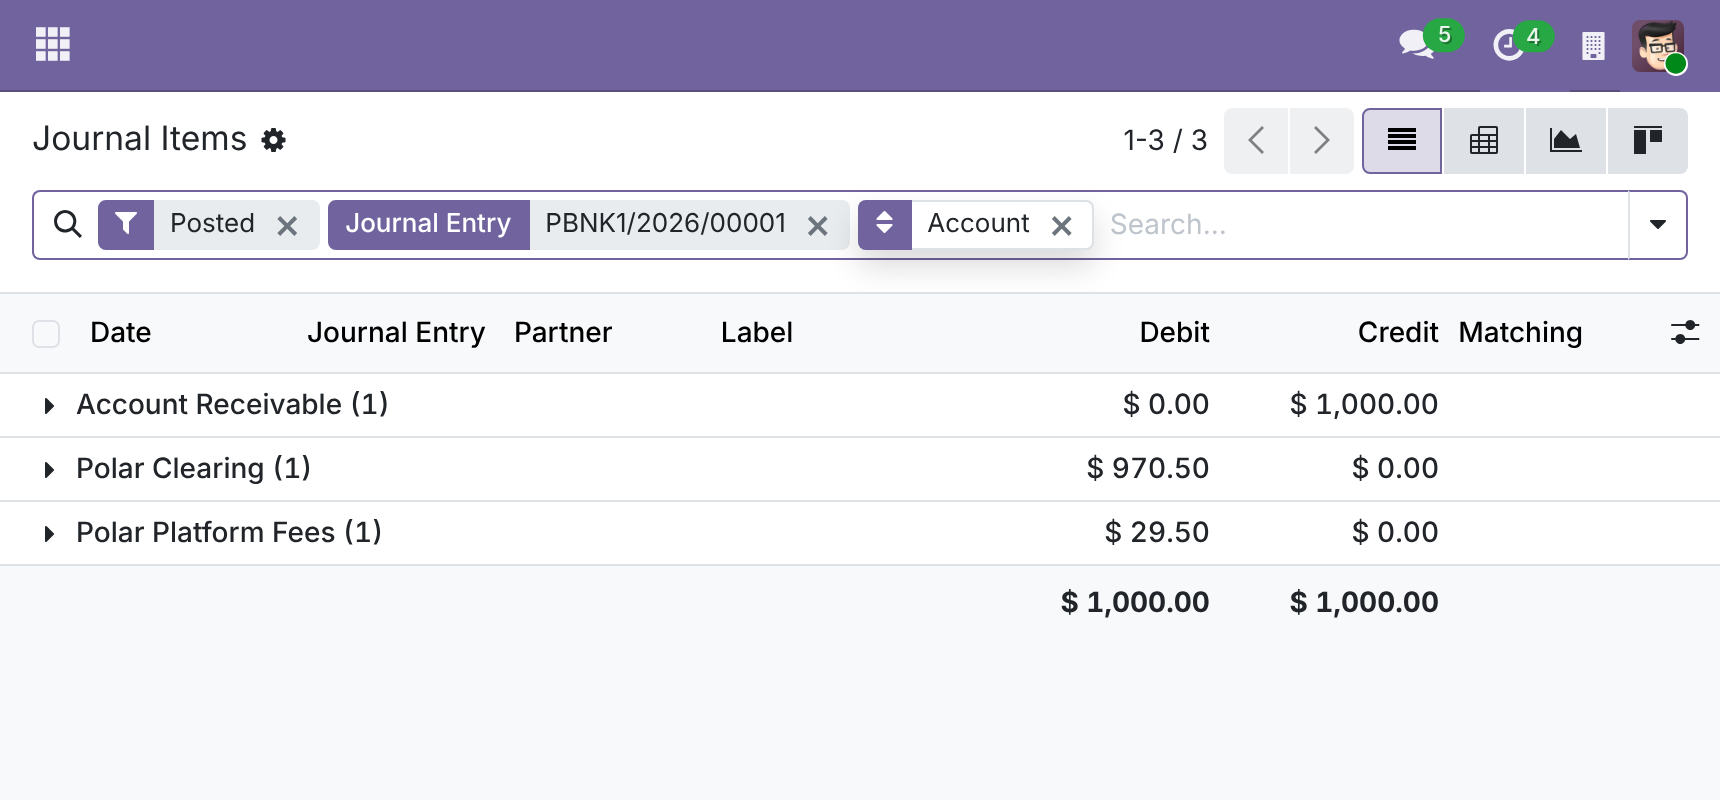Open the activities clock icon
The height and width of the screenshot is (800, 1720).
[1508, 45]
